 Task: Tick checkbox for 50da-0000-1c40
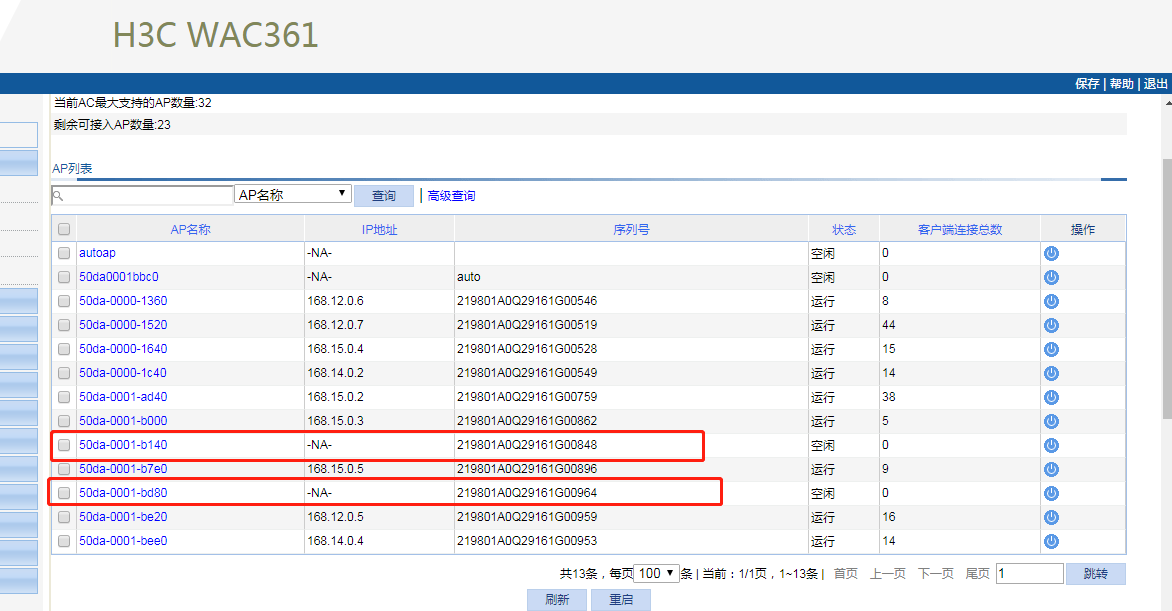[x=64, y=373]
